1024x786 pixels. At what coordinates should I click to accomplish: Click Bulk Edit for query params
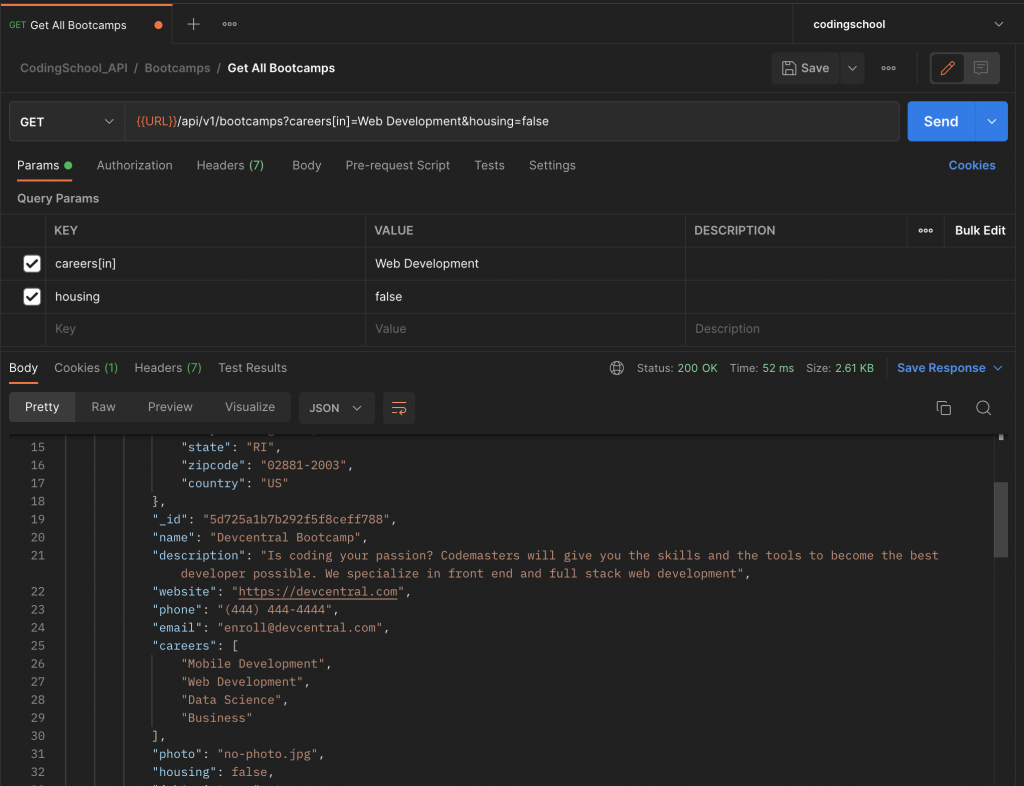click(980, 230)
